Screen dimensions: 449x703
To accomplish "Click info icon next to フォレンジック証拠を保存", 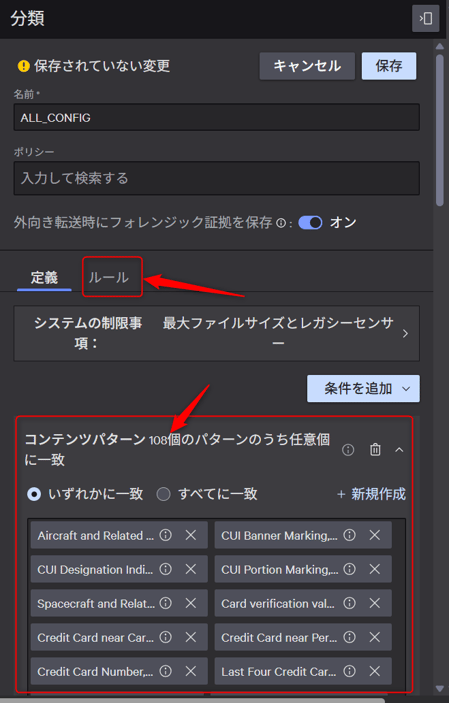I will [281, 223].
